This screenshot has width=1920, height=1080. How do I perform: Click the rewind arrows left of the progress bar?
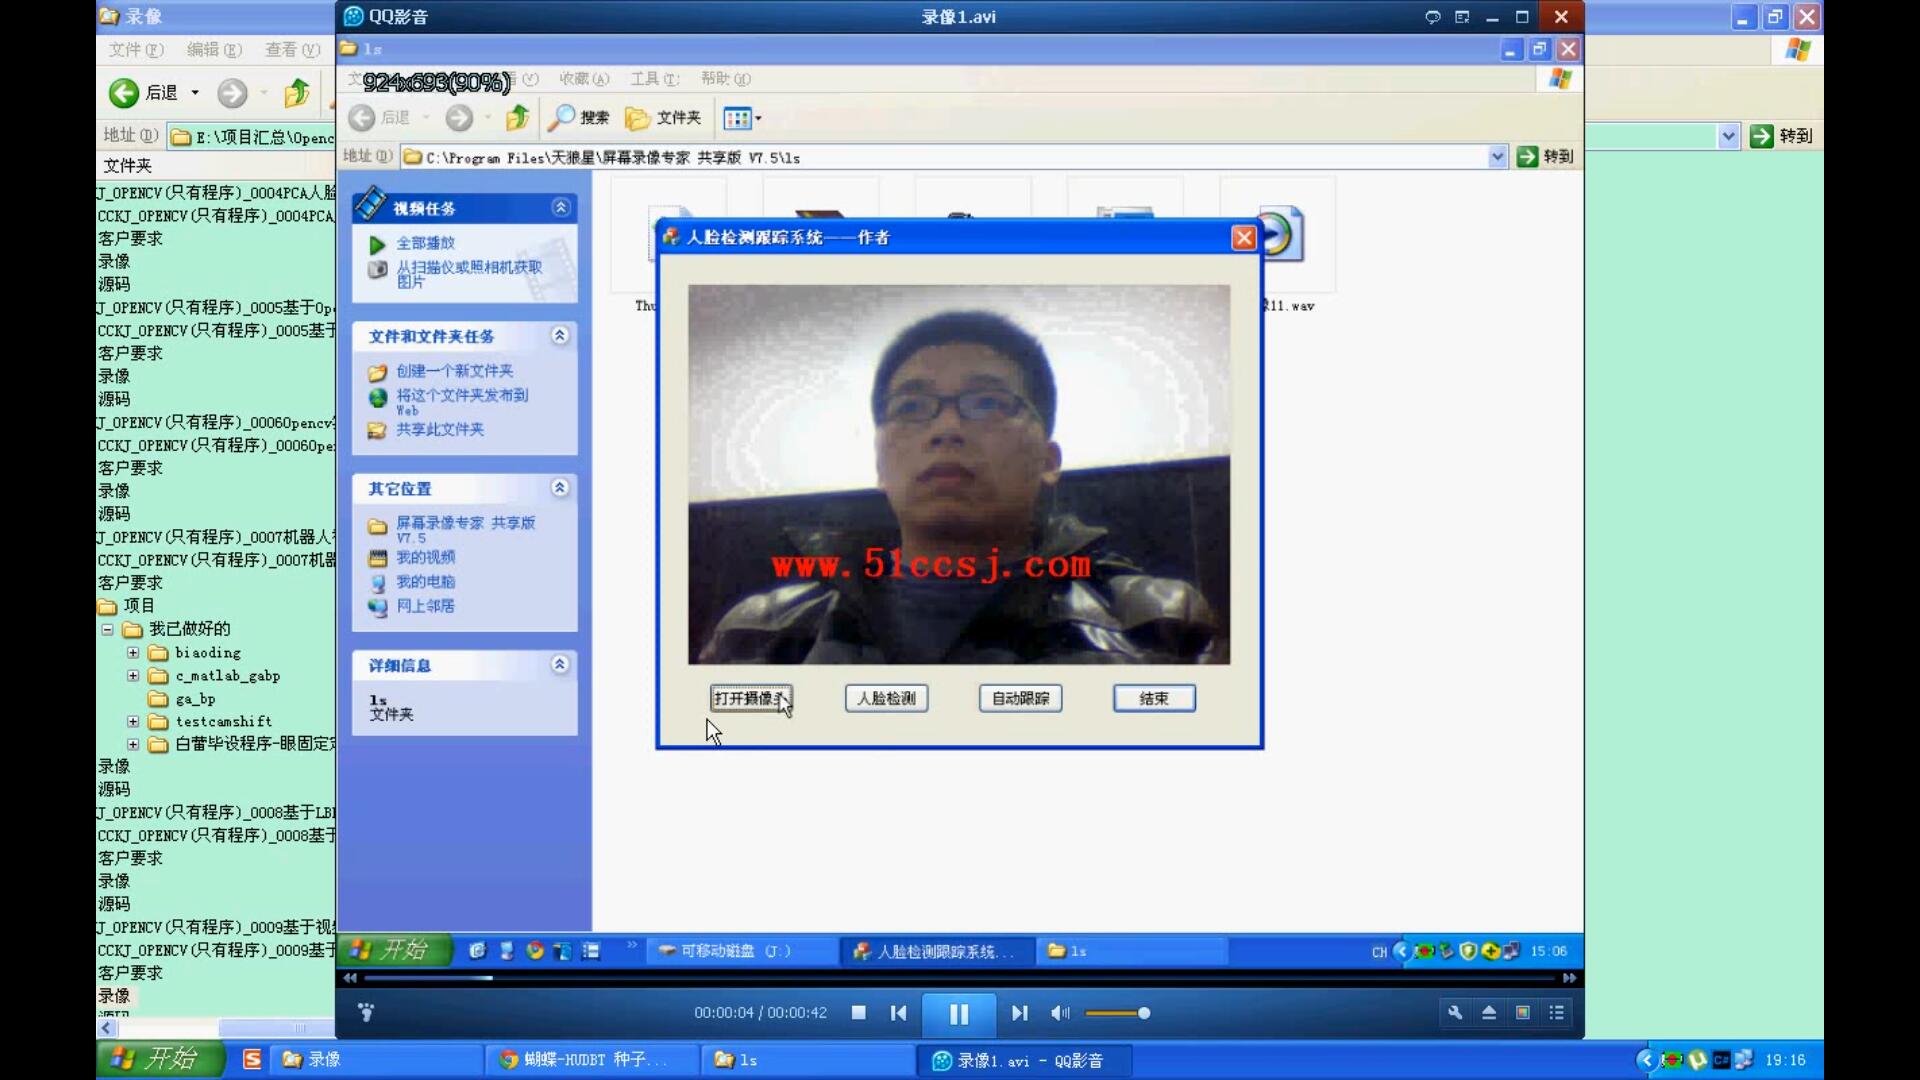(x=349, y=978)
